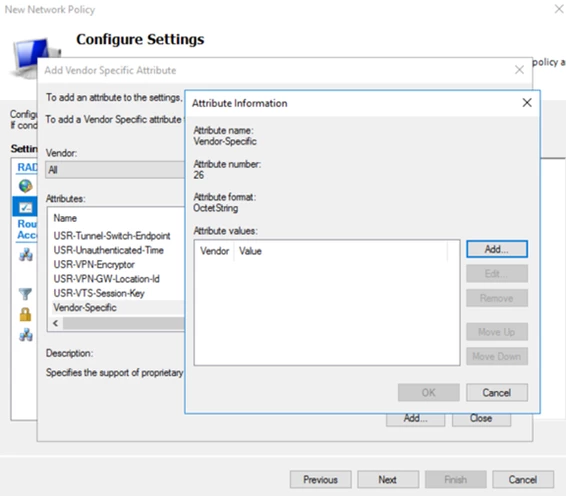Click the Name column header in Attributes list

pyautogui.click(x=65, y=218)
